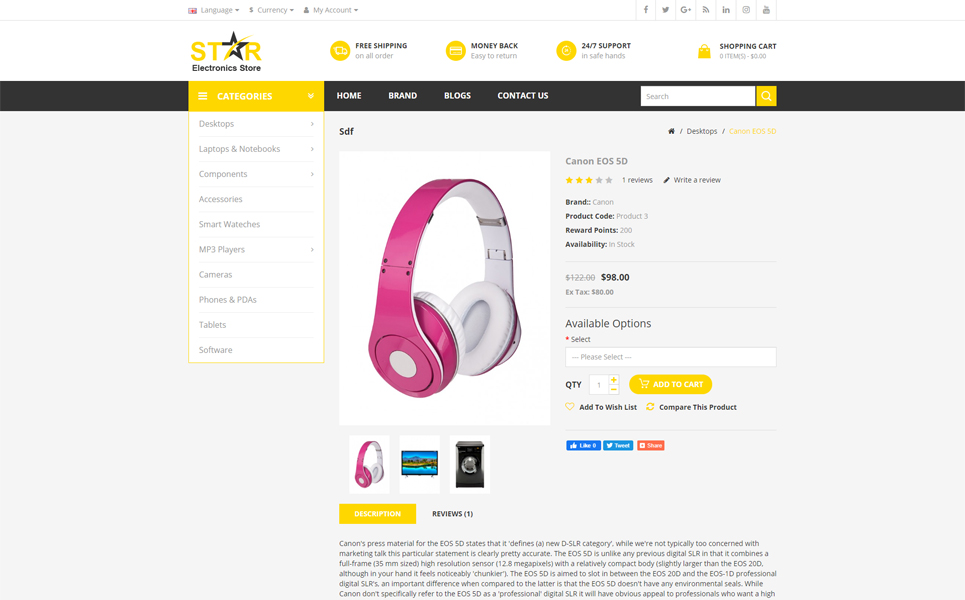The image size is (965, 600).
Task: Go to home via breadcrumb house icon
Action: coord(671,131)
